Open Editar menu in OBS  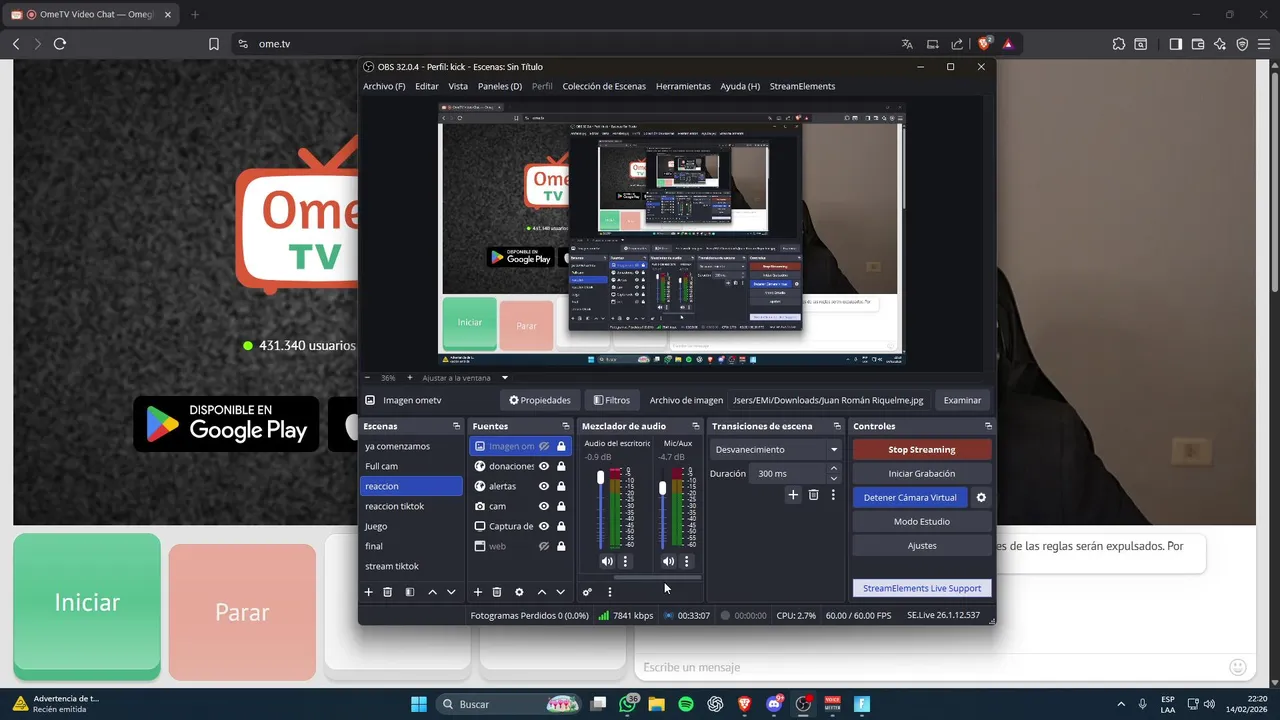point(426,86)
